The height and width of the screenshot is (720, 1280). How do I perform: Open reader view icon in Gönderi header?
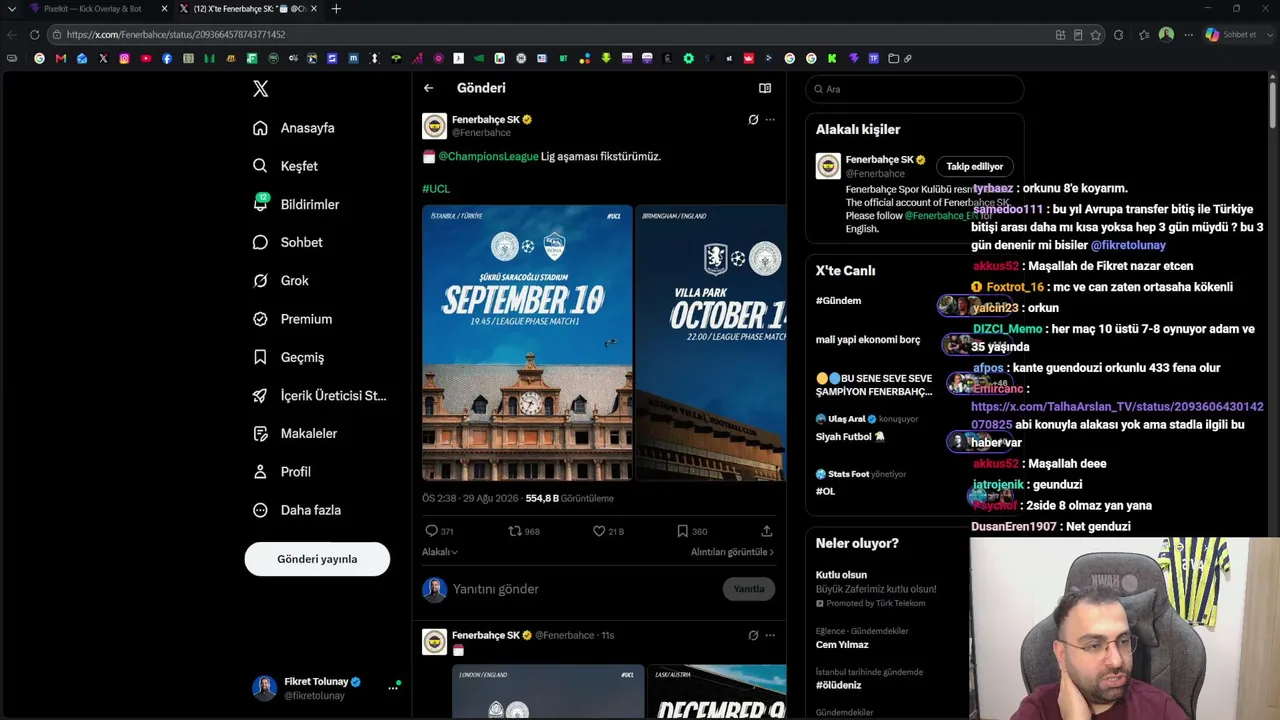pos(765,88)
